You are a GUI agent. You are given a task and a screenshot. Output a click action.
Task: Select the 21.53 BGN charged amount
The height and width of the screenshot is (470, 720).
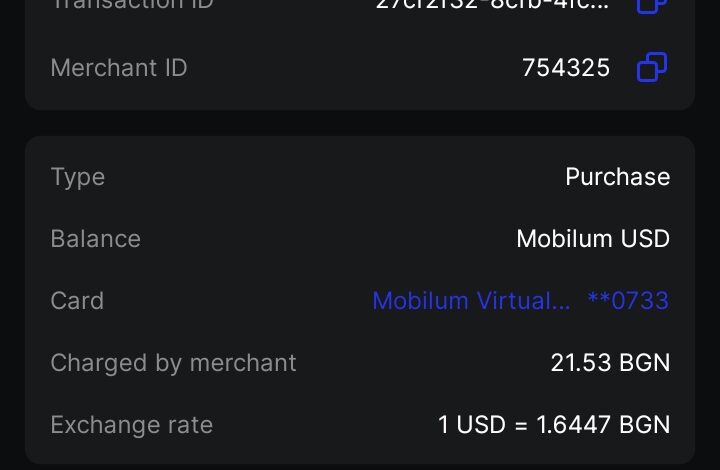(x=610, y=362)
